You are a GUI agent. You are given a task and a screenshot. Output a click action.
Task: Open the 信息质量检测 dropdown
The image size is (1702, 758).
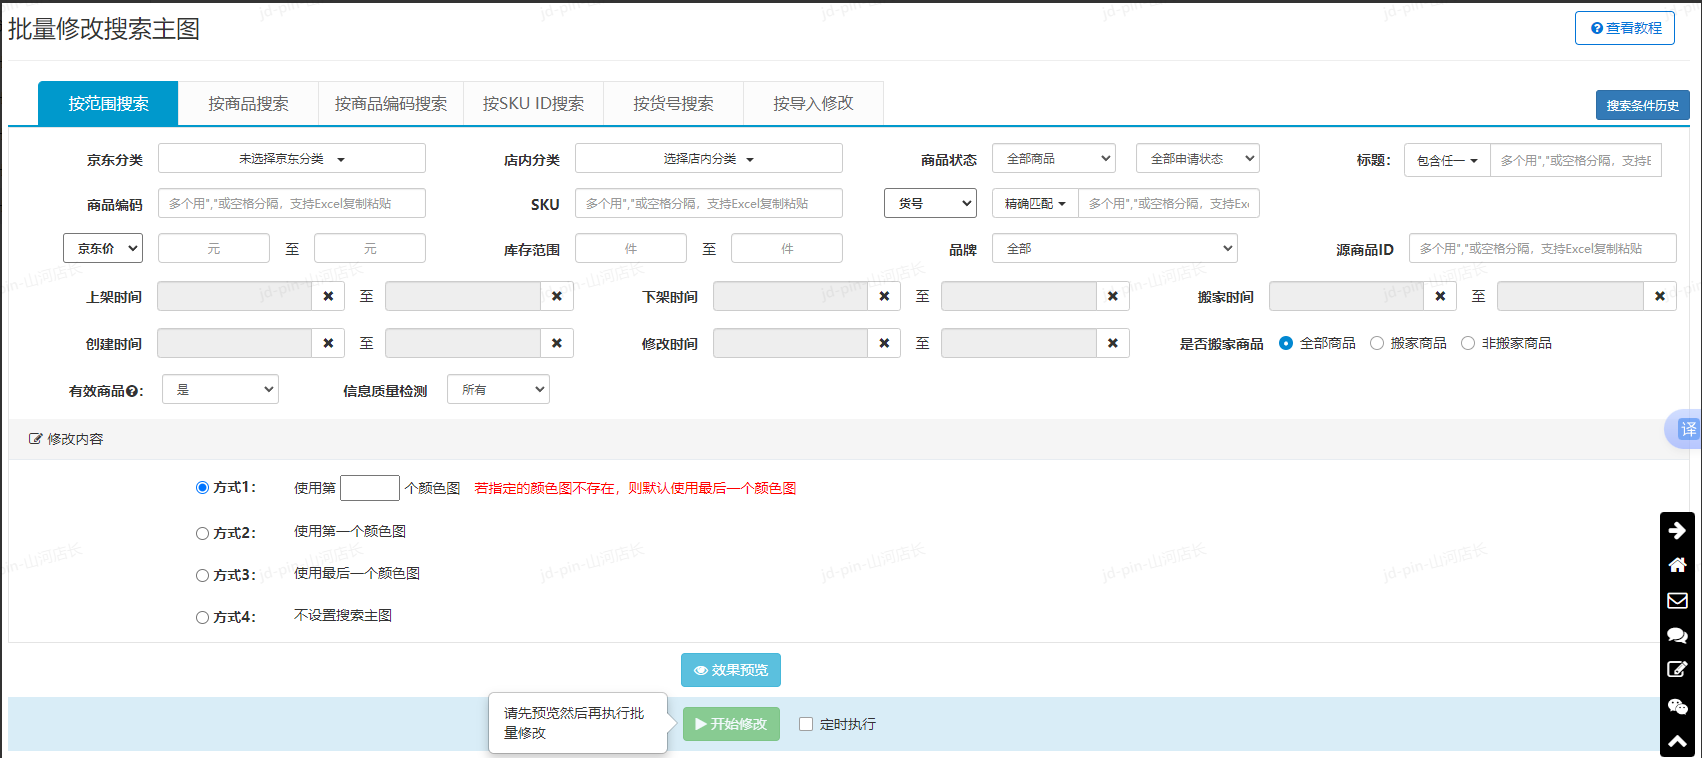point(498,390)
